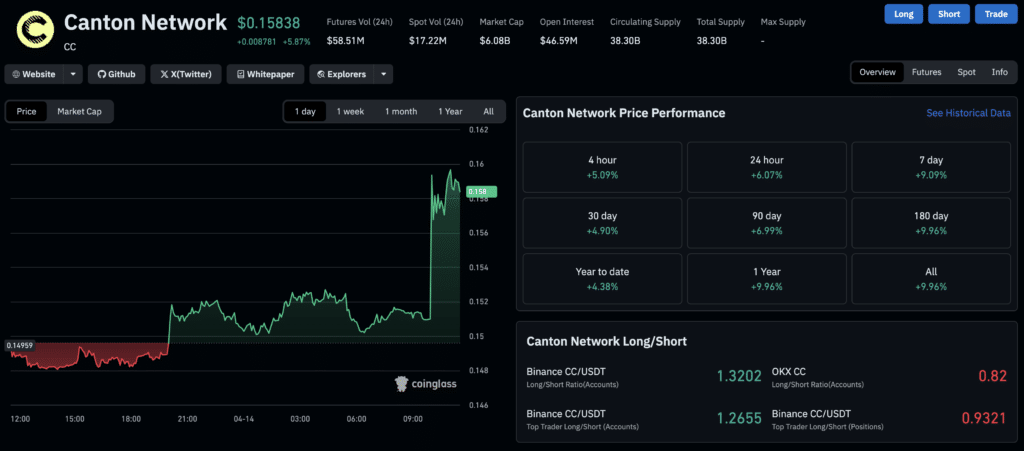
Task: Switch chart to Price view
Action: (x=27, y=111)
